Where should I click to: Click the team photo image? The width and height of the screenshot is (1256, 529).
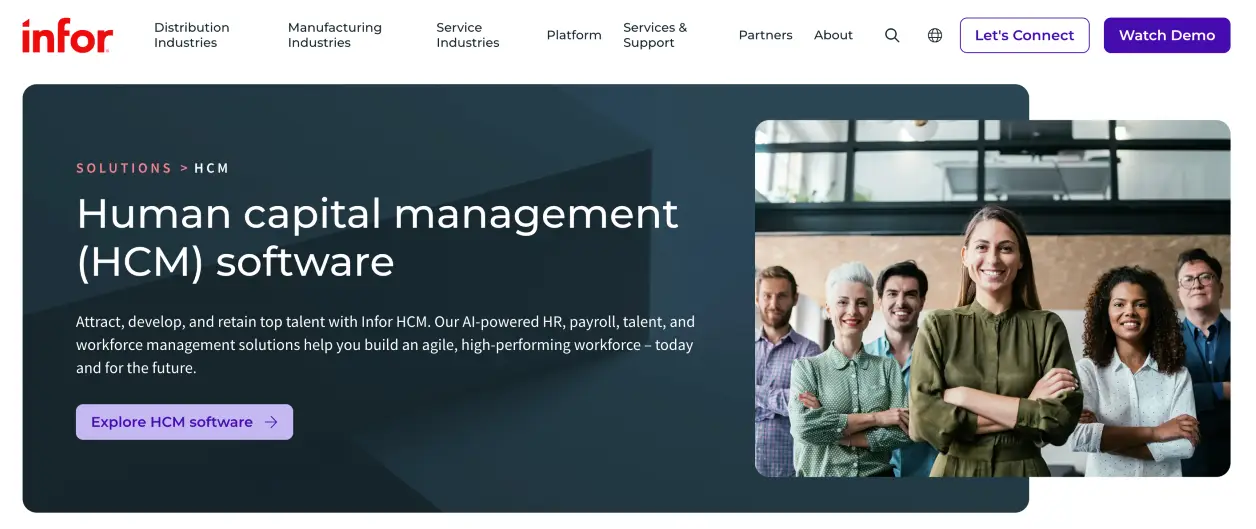tap(992, 298)
